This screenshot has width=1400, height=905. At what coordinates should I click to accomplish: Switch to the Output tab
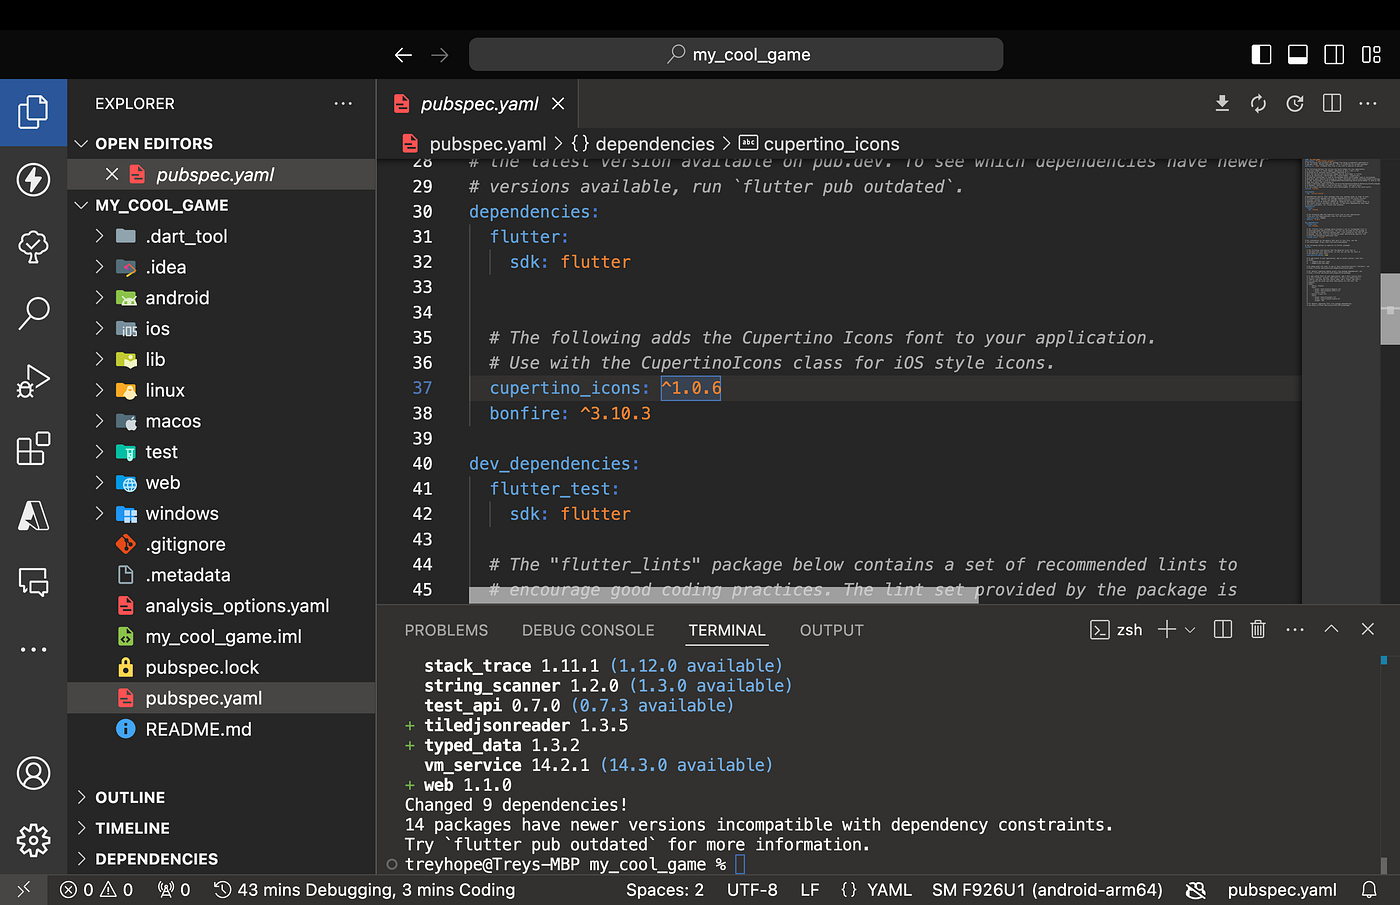click(x=831, y=630)
